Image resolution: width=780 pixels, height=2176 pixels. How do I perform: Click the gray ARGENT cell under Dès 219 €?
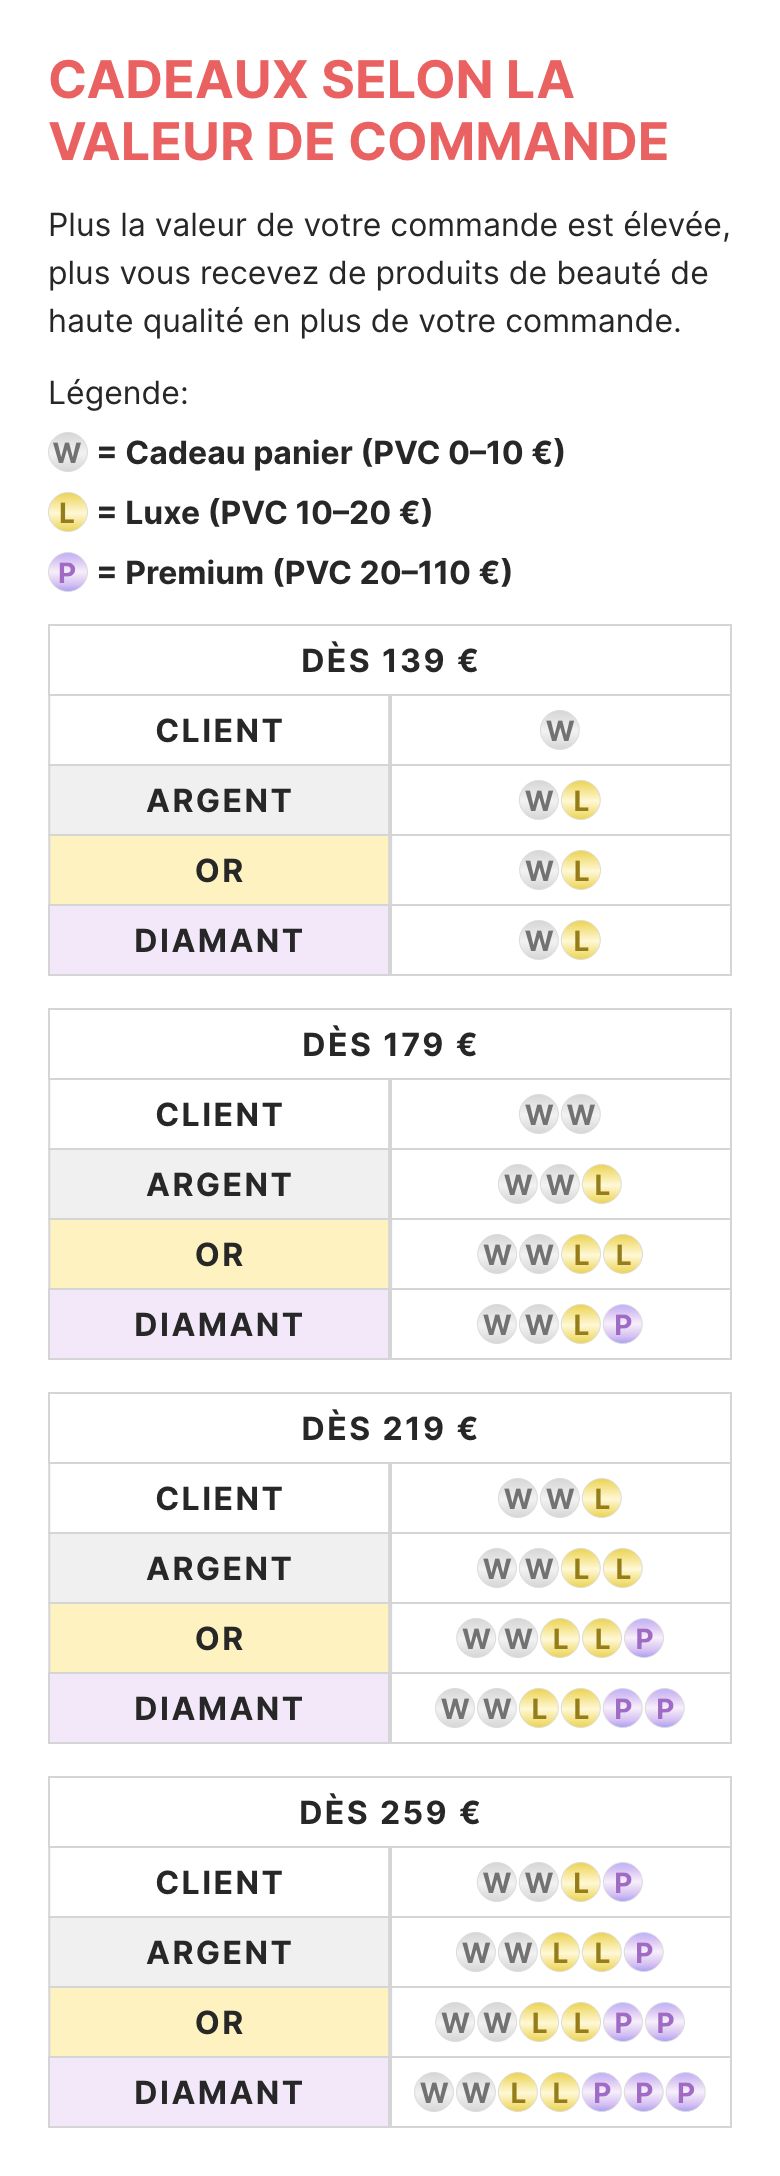tap(219, 1569)
